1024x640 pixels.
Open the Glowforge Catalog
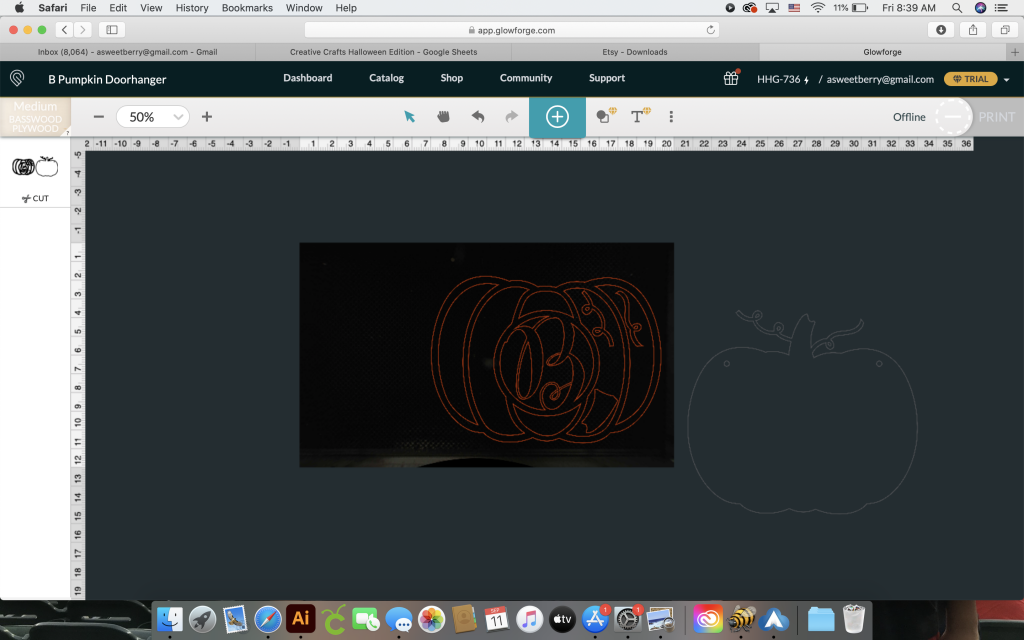coord(387,78)
